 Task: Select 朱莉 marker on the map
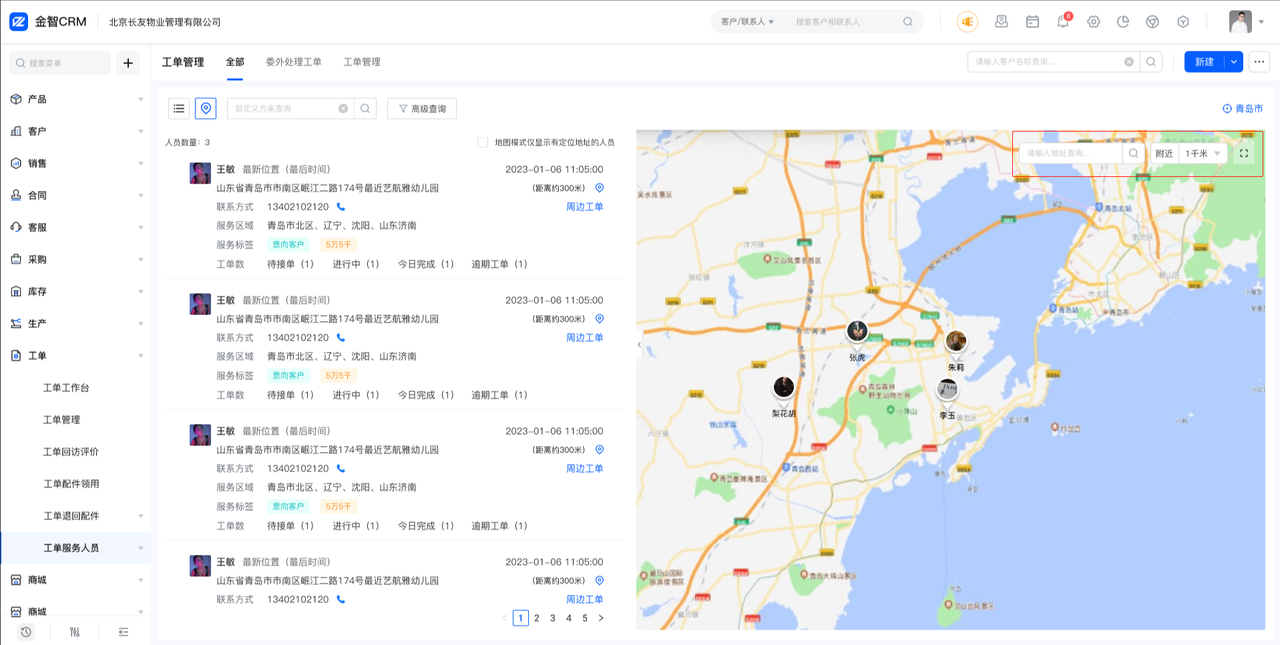coord(956,342)
